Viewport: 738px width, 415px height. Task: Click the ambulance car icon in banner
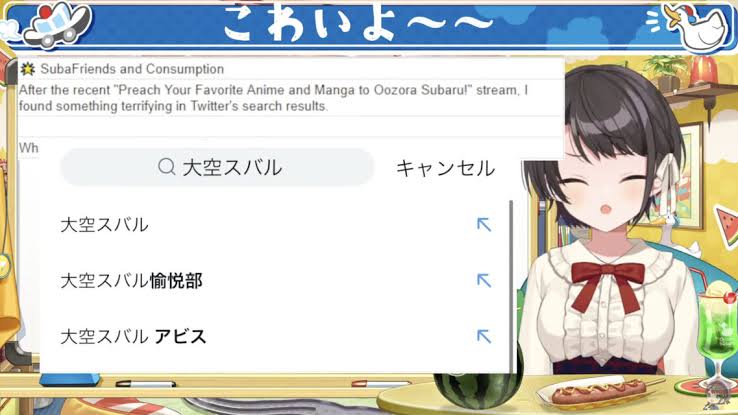click(x=56, y=24)
